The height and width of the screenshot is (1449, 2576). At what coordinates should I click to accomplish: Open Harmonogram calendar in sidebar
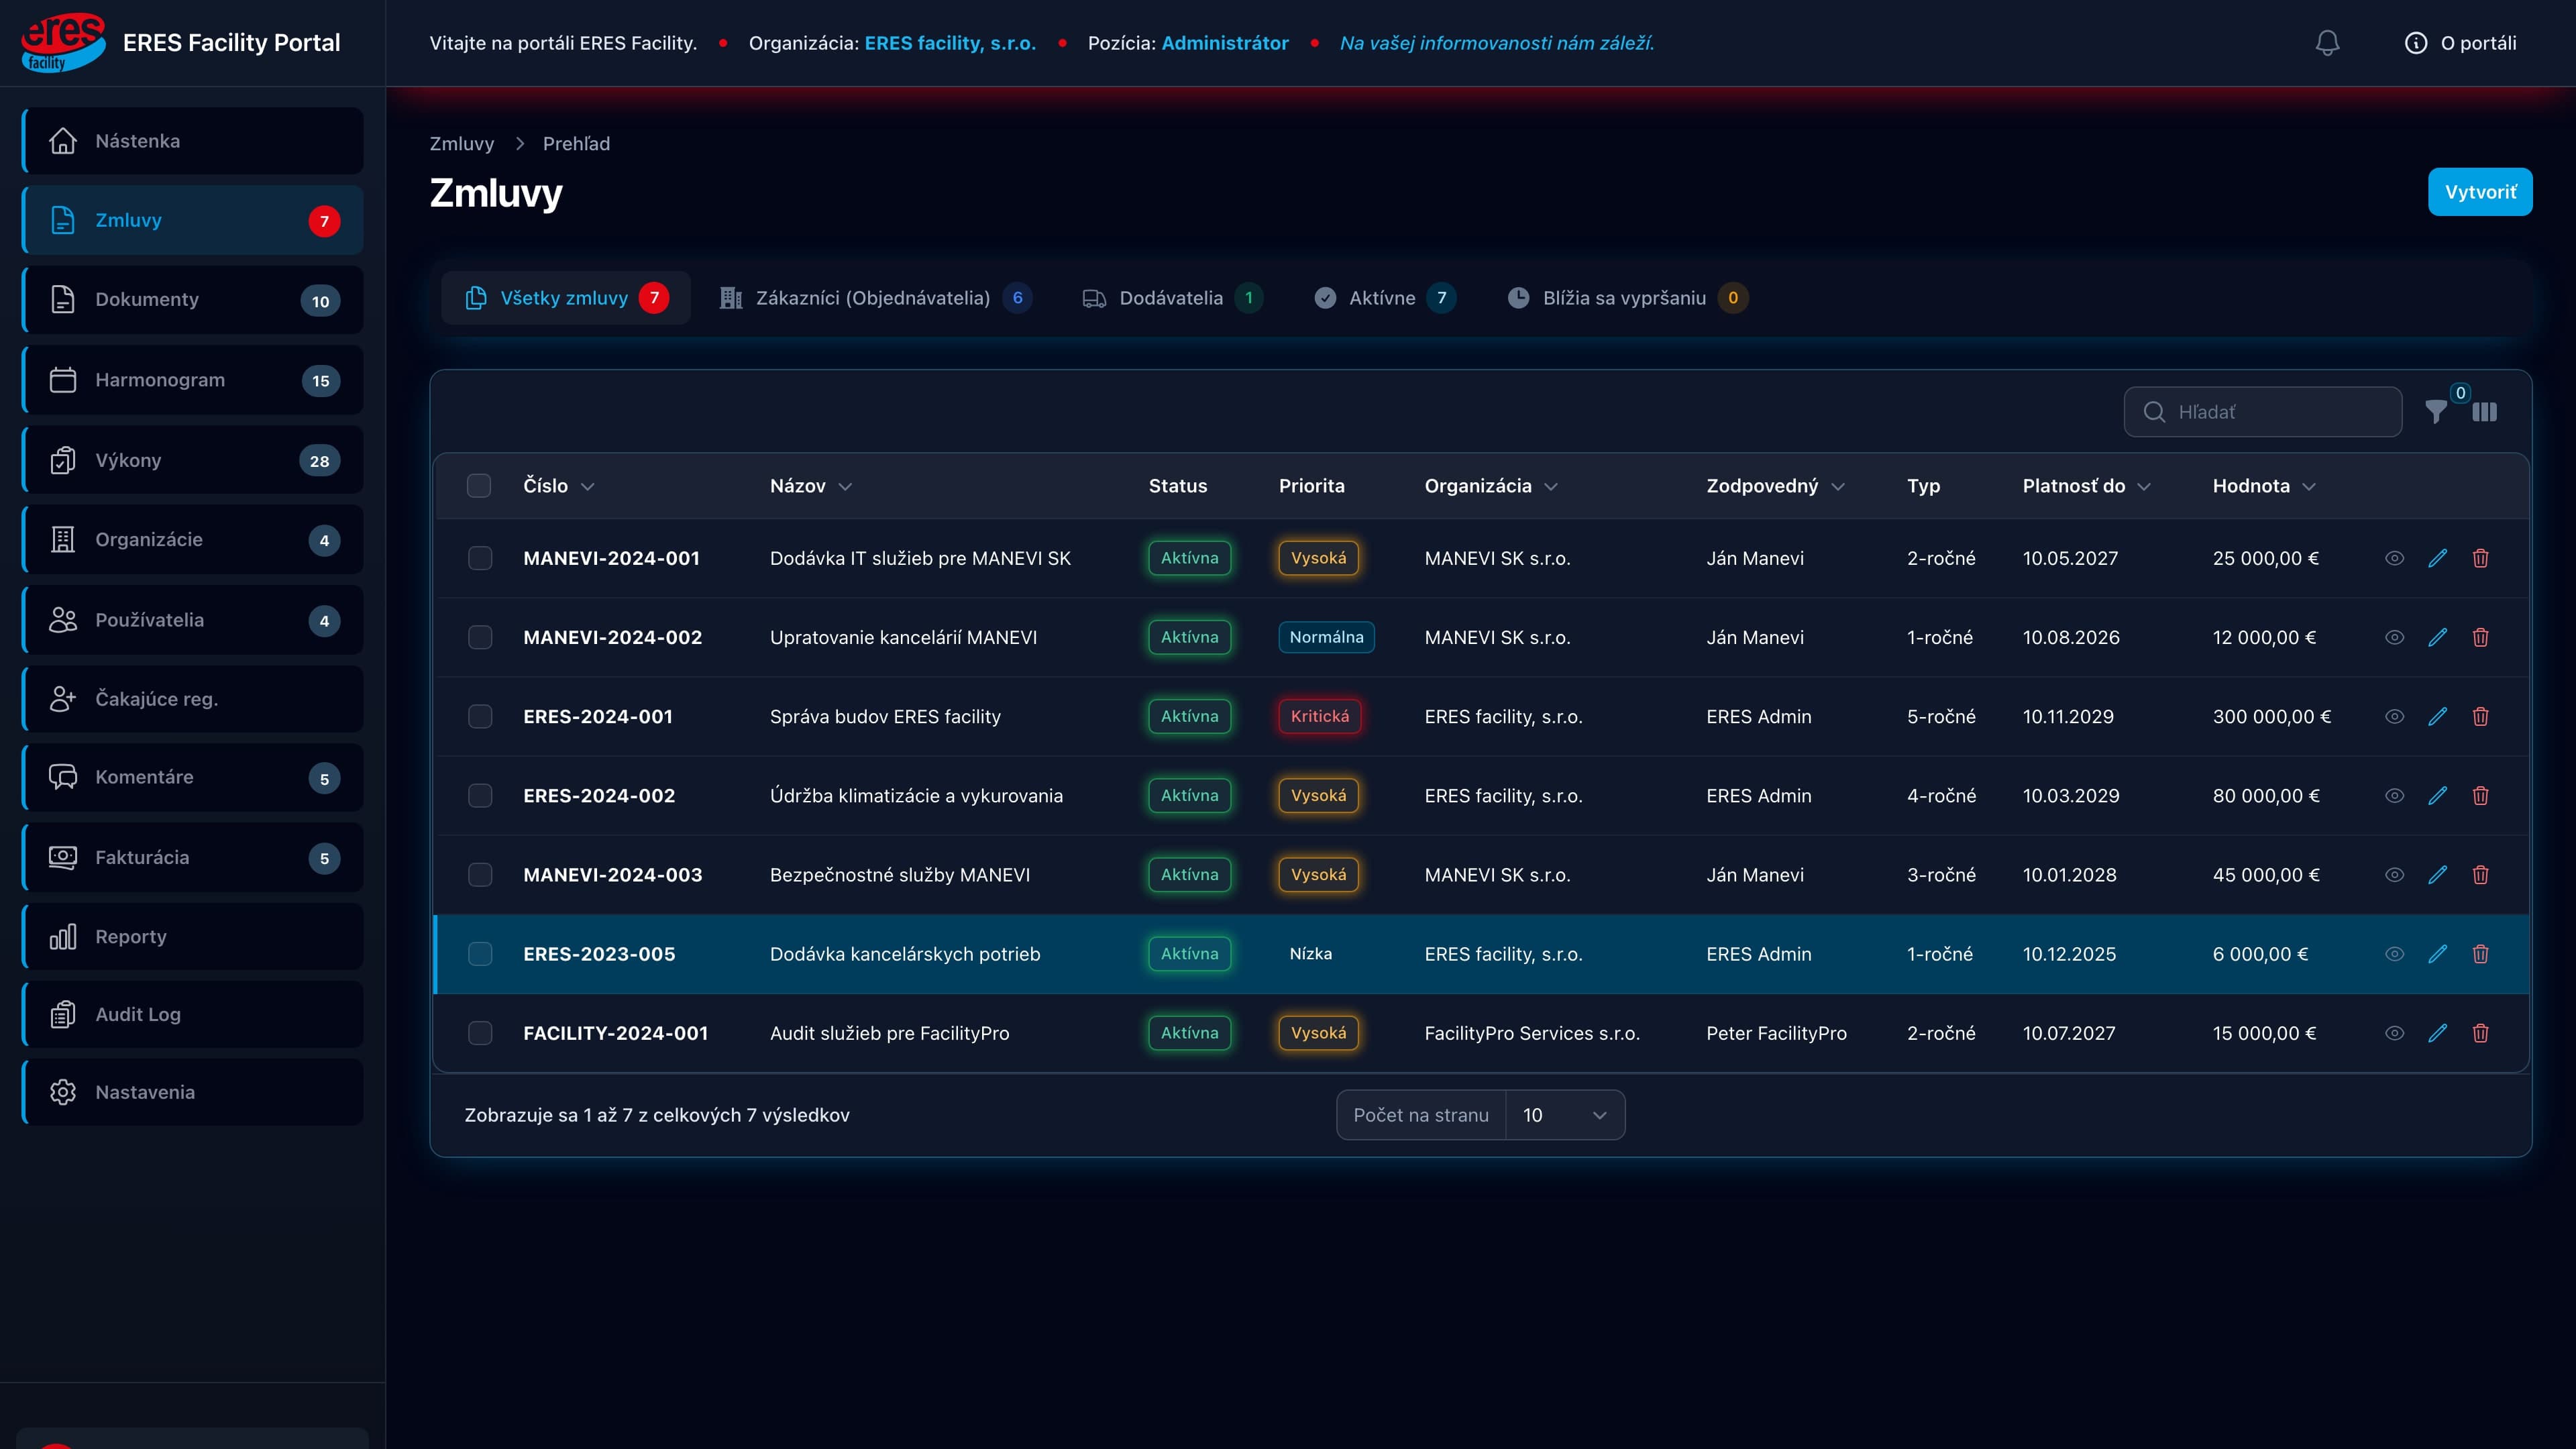click(193, 380)
